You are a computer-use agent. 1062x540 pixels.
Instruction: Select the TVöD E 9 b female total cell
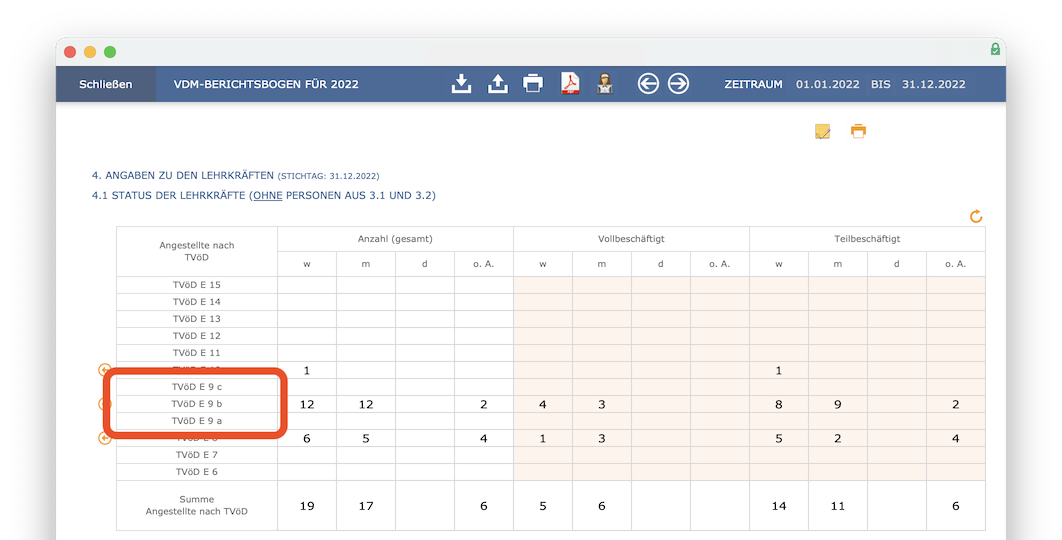(307, 404)
